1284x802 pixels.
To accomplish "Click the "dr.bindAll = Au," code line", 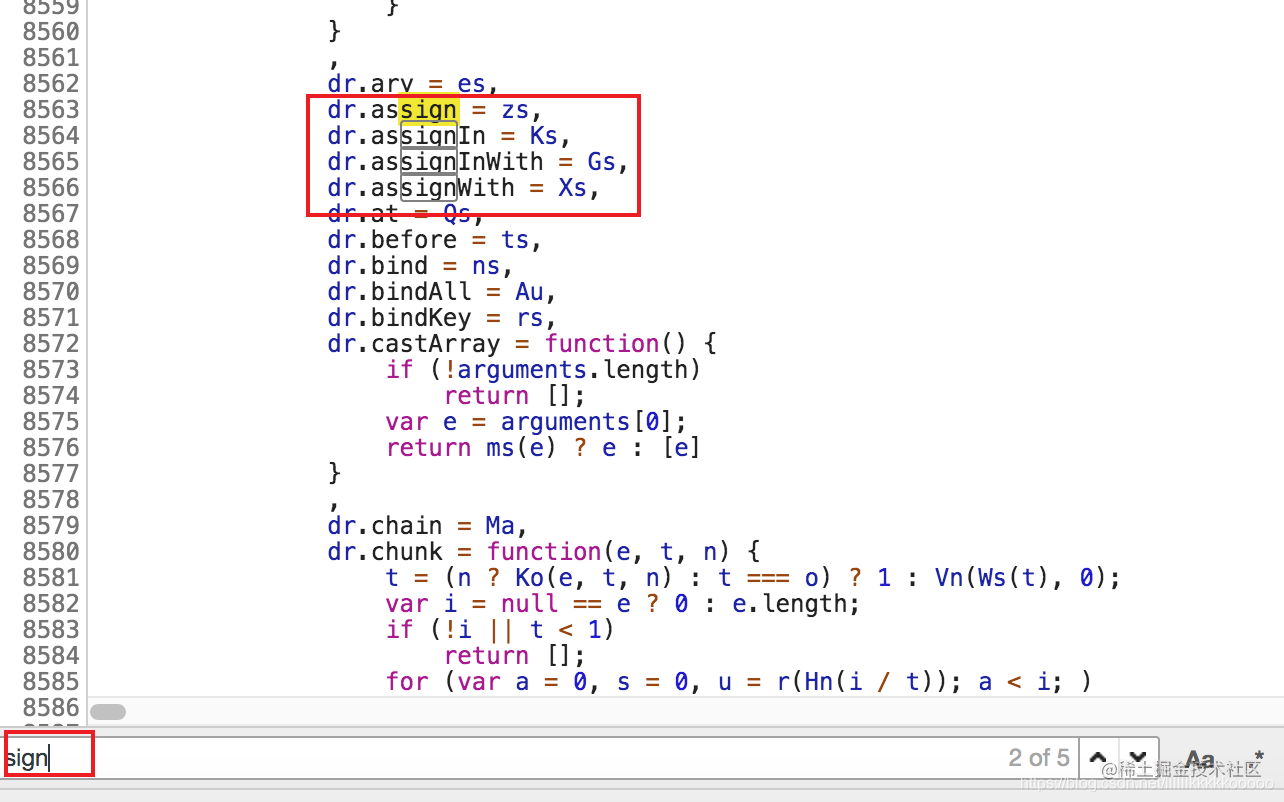I will click(442, 292).
